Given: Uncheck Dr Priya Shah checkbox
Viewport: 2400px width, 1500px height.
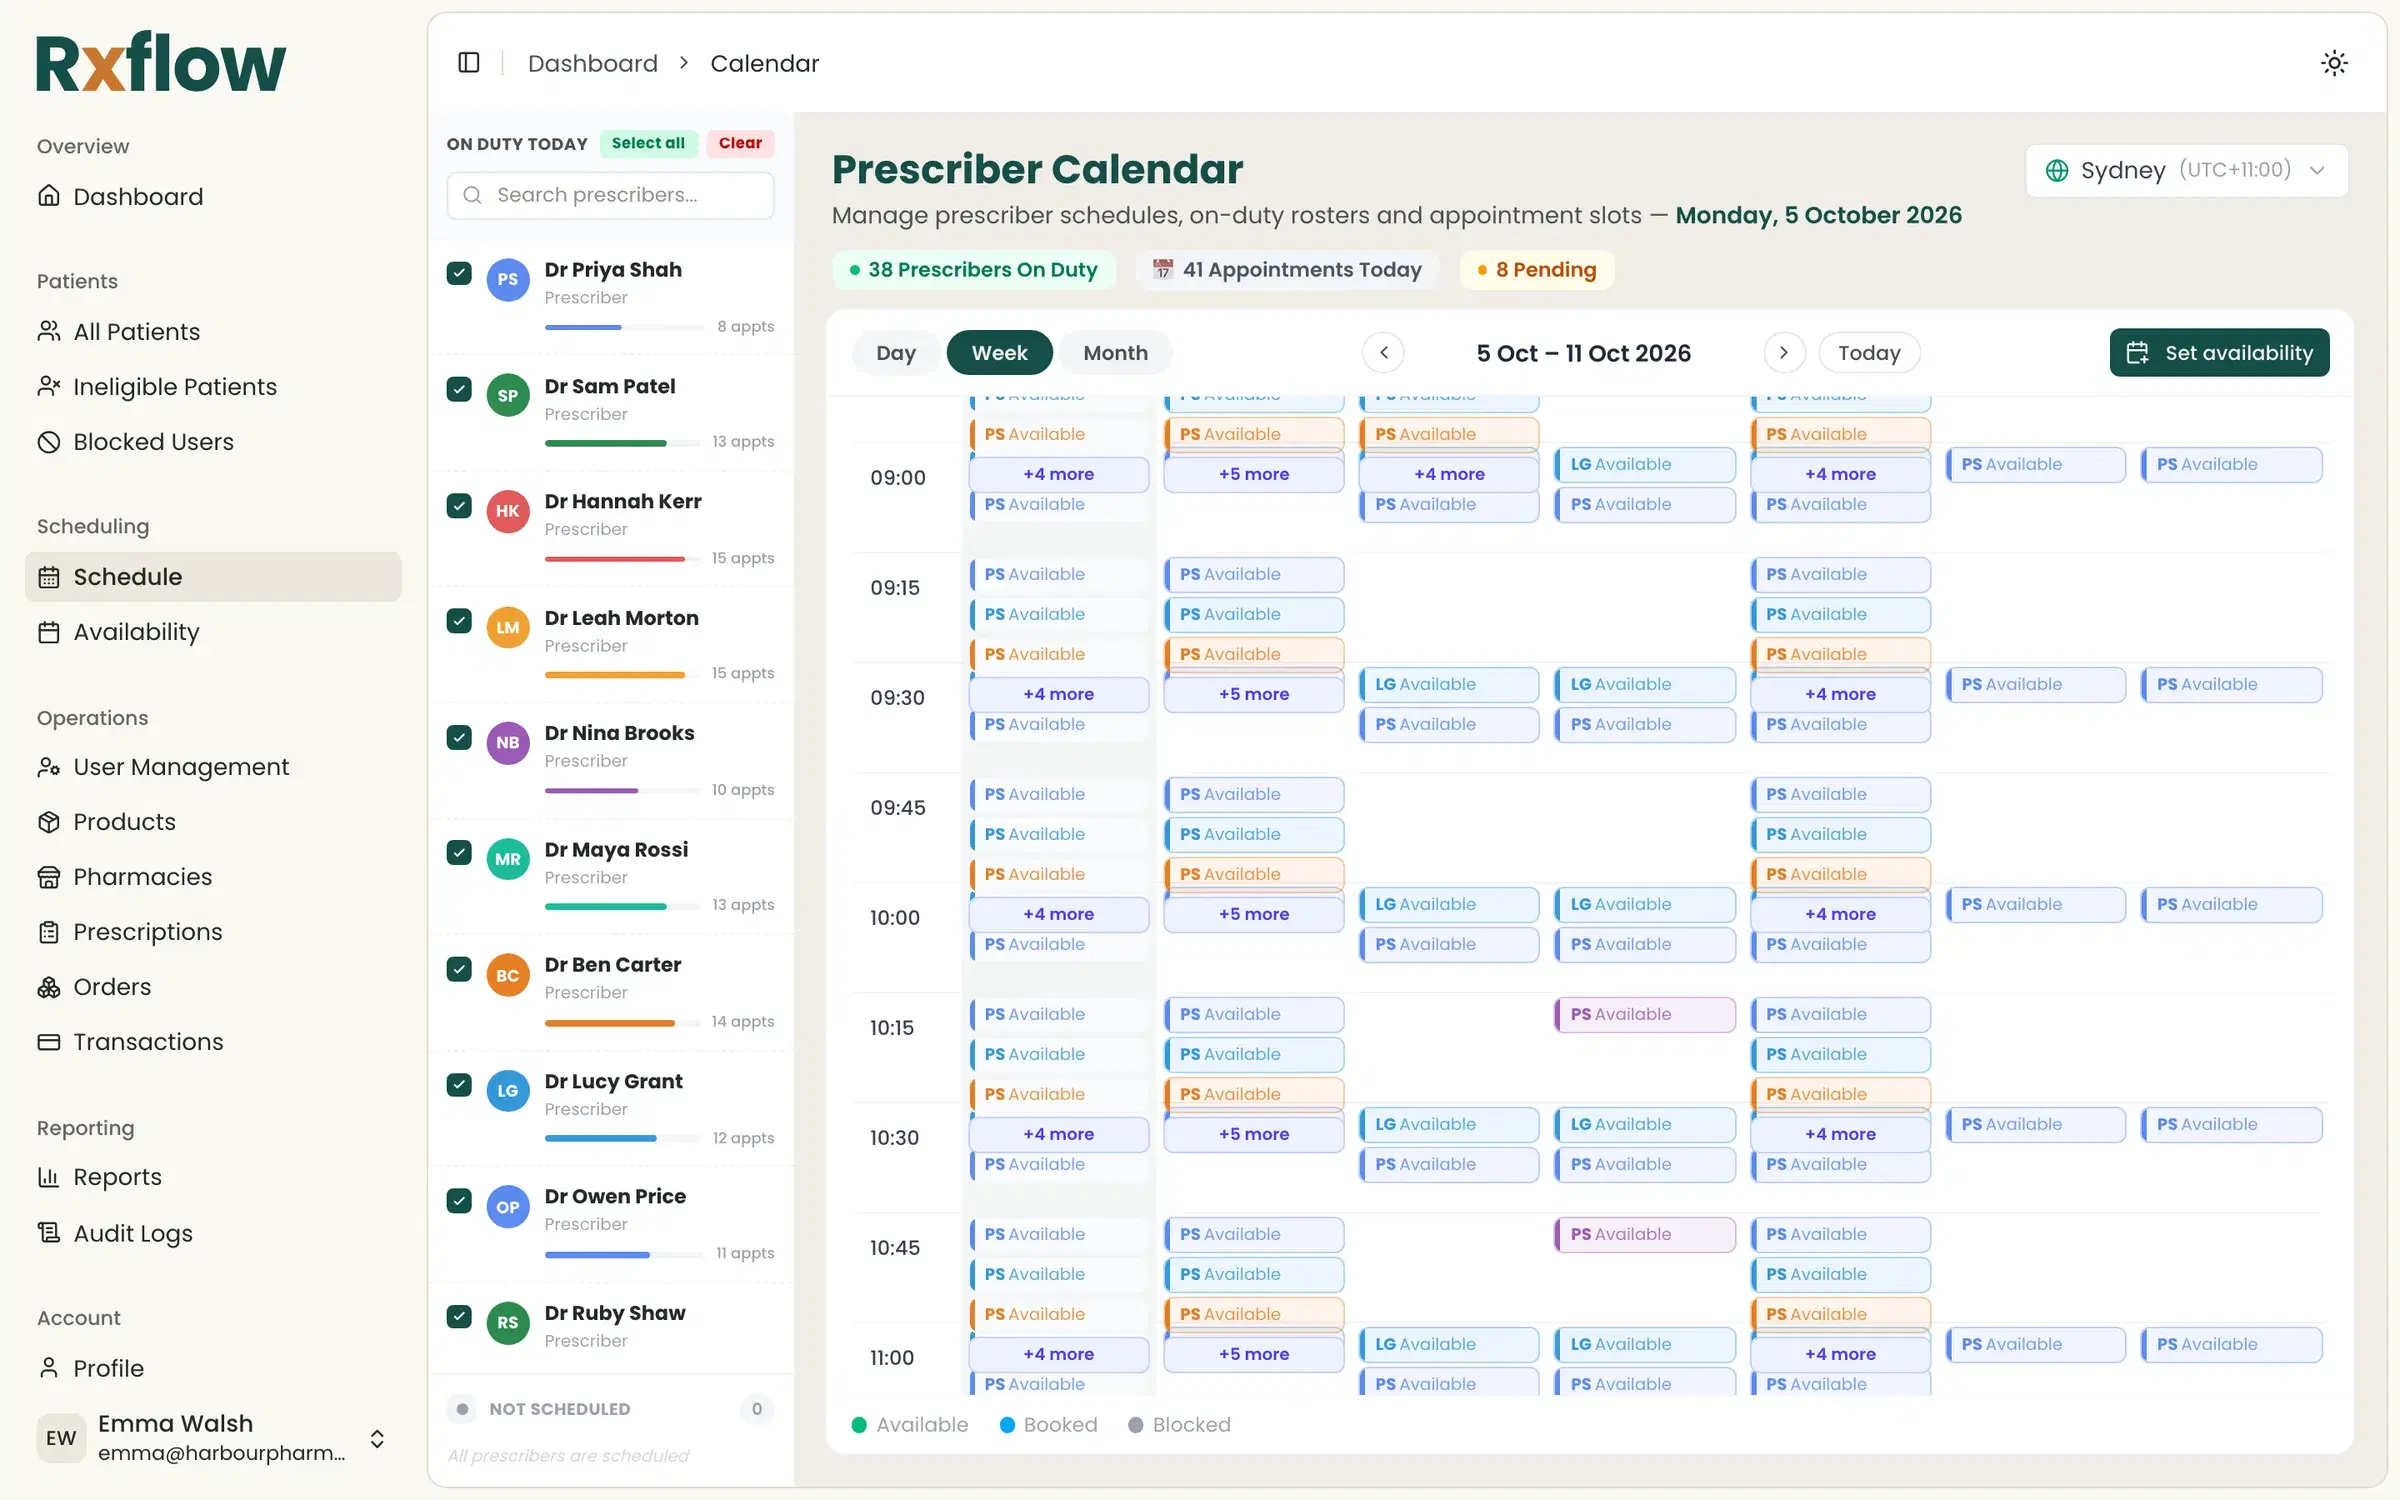Looking at the screenshot, I should pos(459,273).
